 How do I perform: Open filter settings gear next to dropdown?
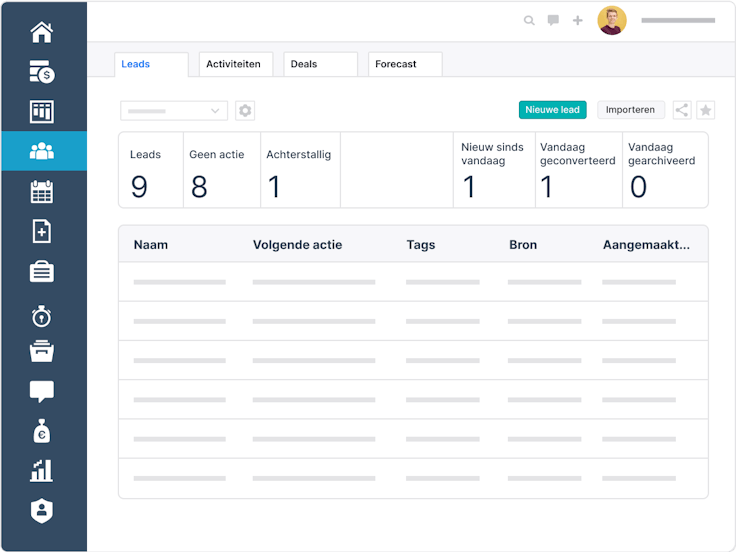point(245,111)
